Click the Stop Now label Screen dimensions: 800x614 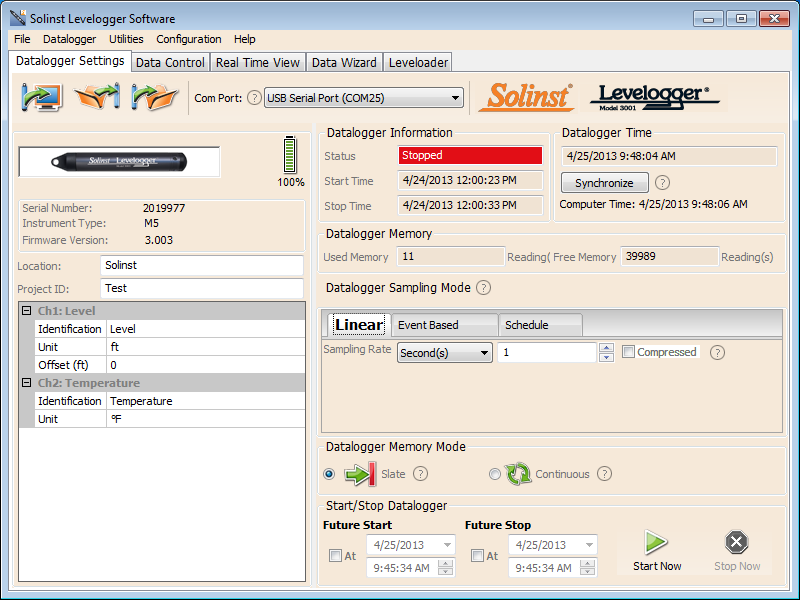[737, 566]
